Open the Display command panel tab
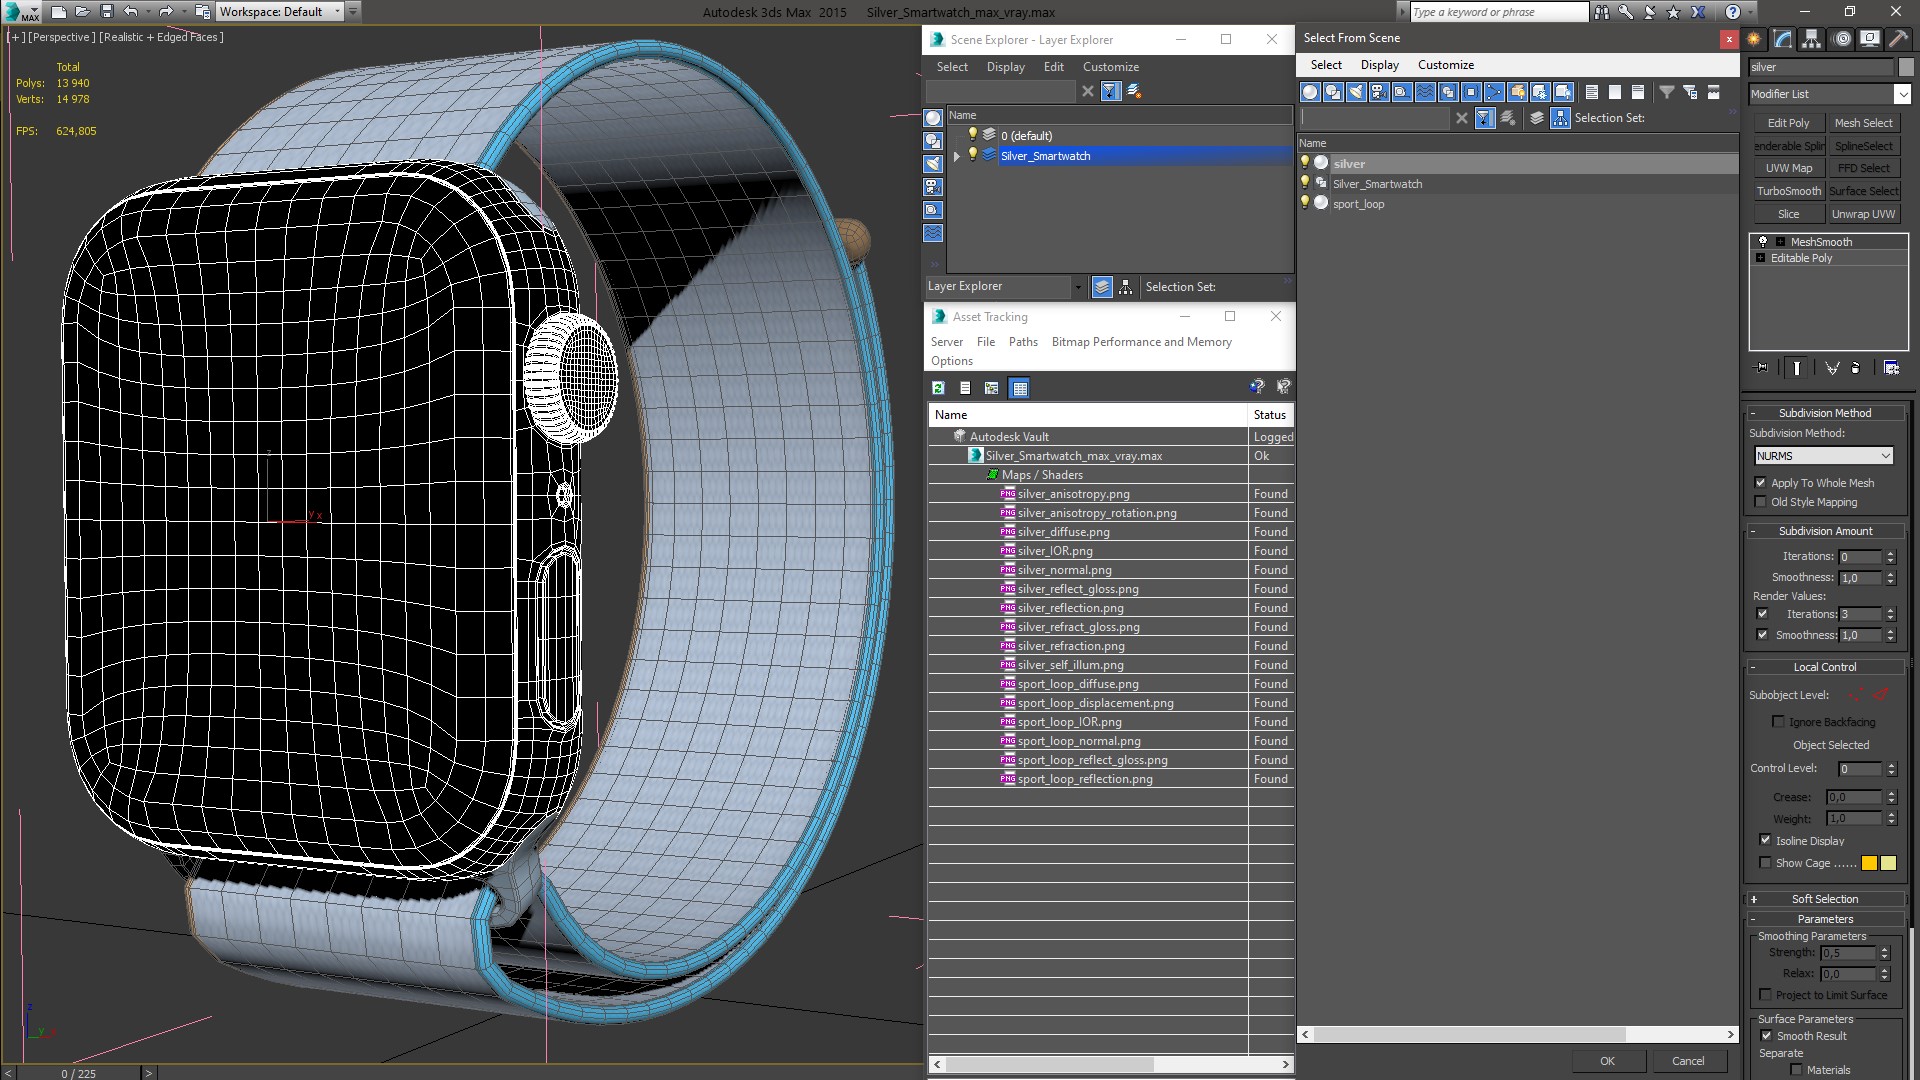The width and height of the screenshot is (1920, 1080). click(x=1869, y=39)
